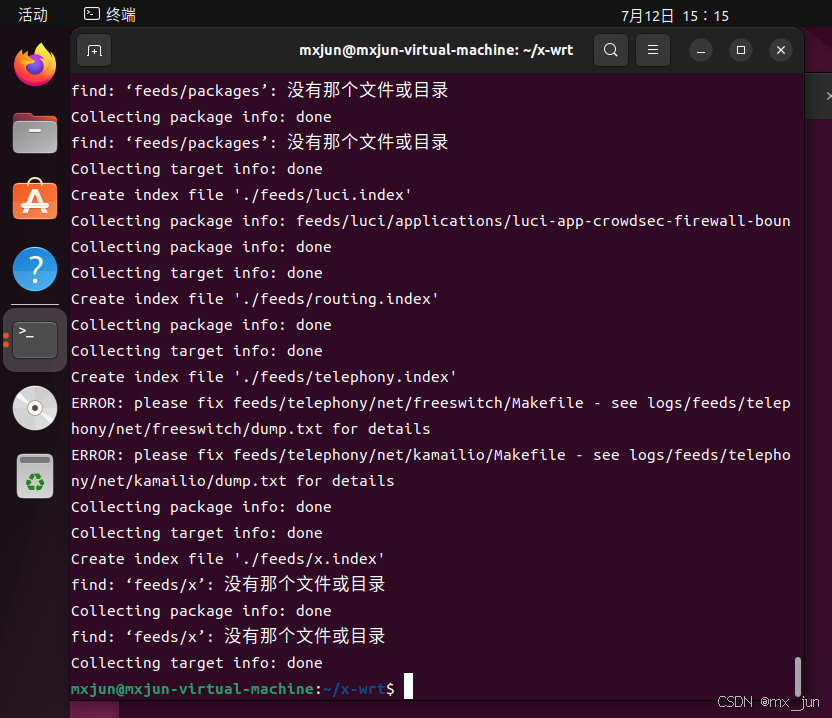Click the luci-app-crowdsec-firewall-boun line
Viewport: 832px width, 718px height.
431,221
